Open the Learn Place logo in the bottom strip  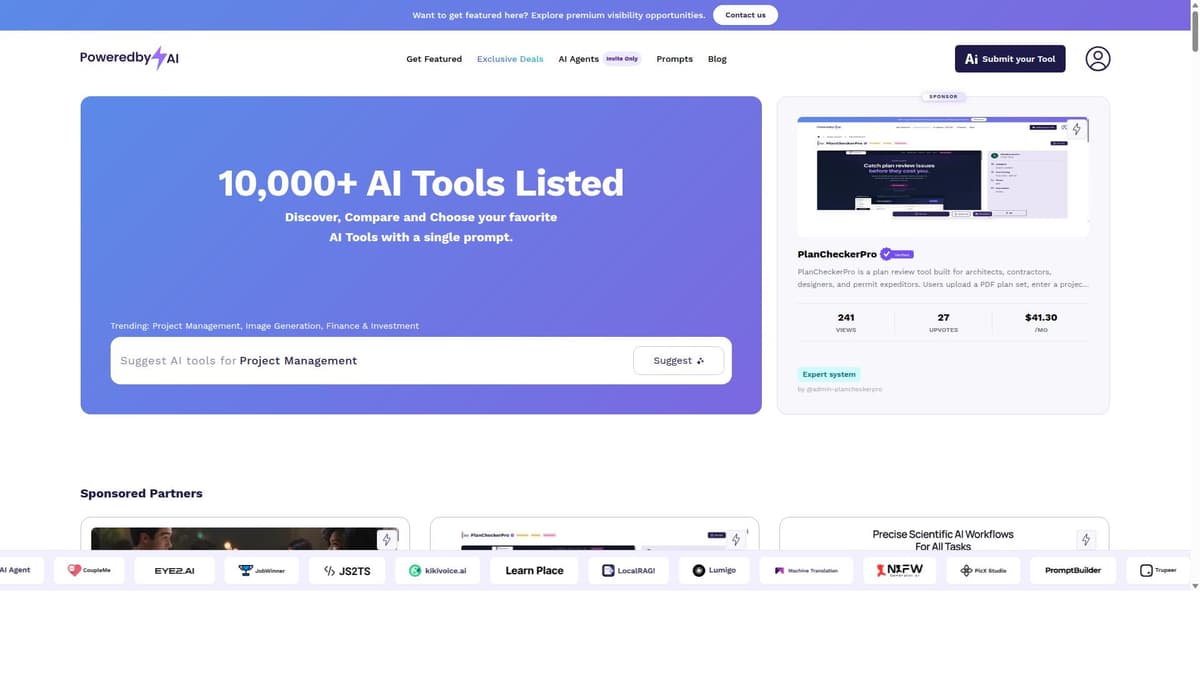coord(534,570)
